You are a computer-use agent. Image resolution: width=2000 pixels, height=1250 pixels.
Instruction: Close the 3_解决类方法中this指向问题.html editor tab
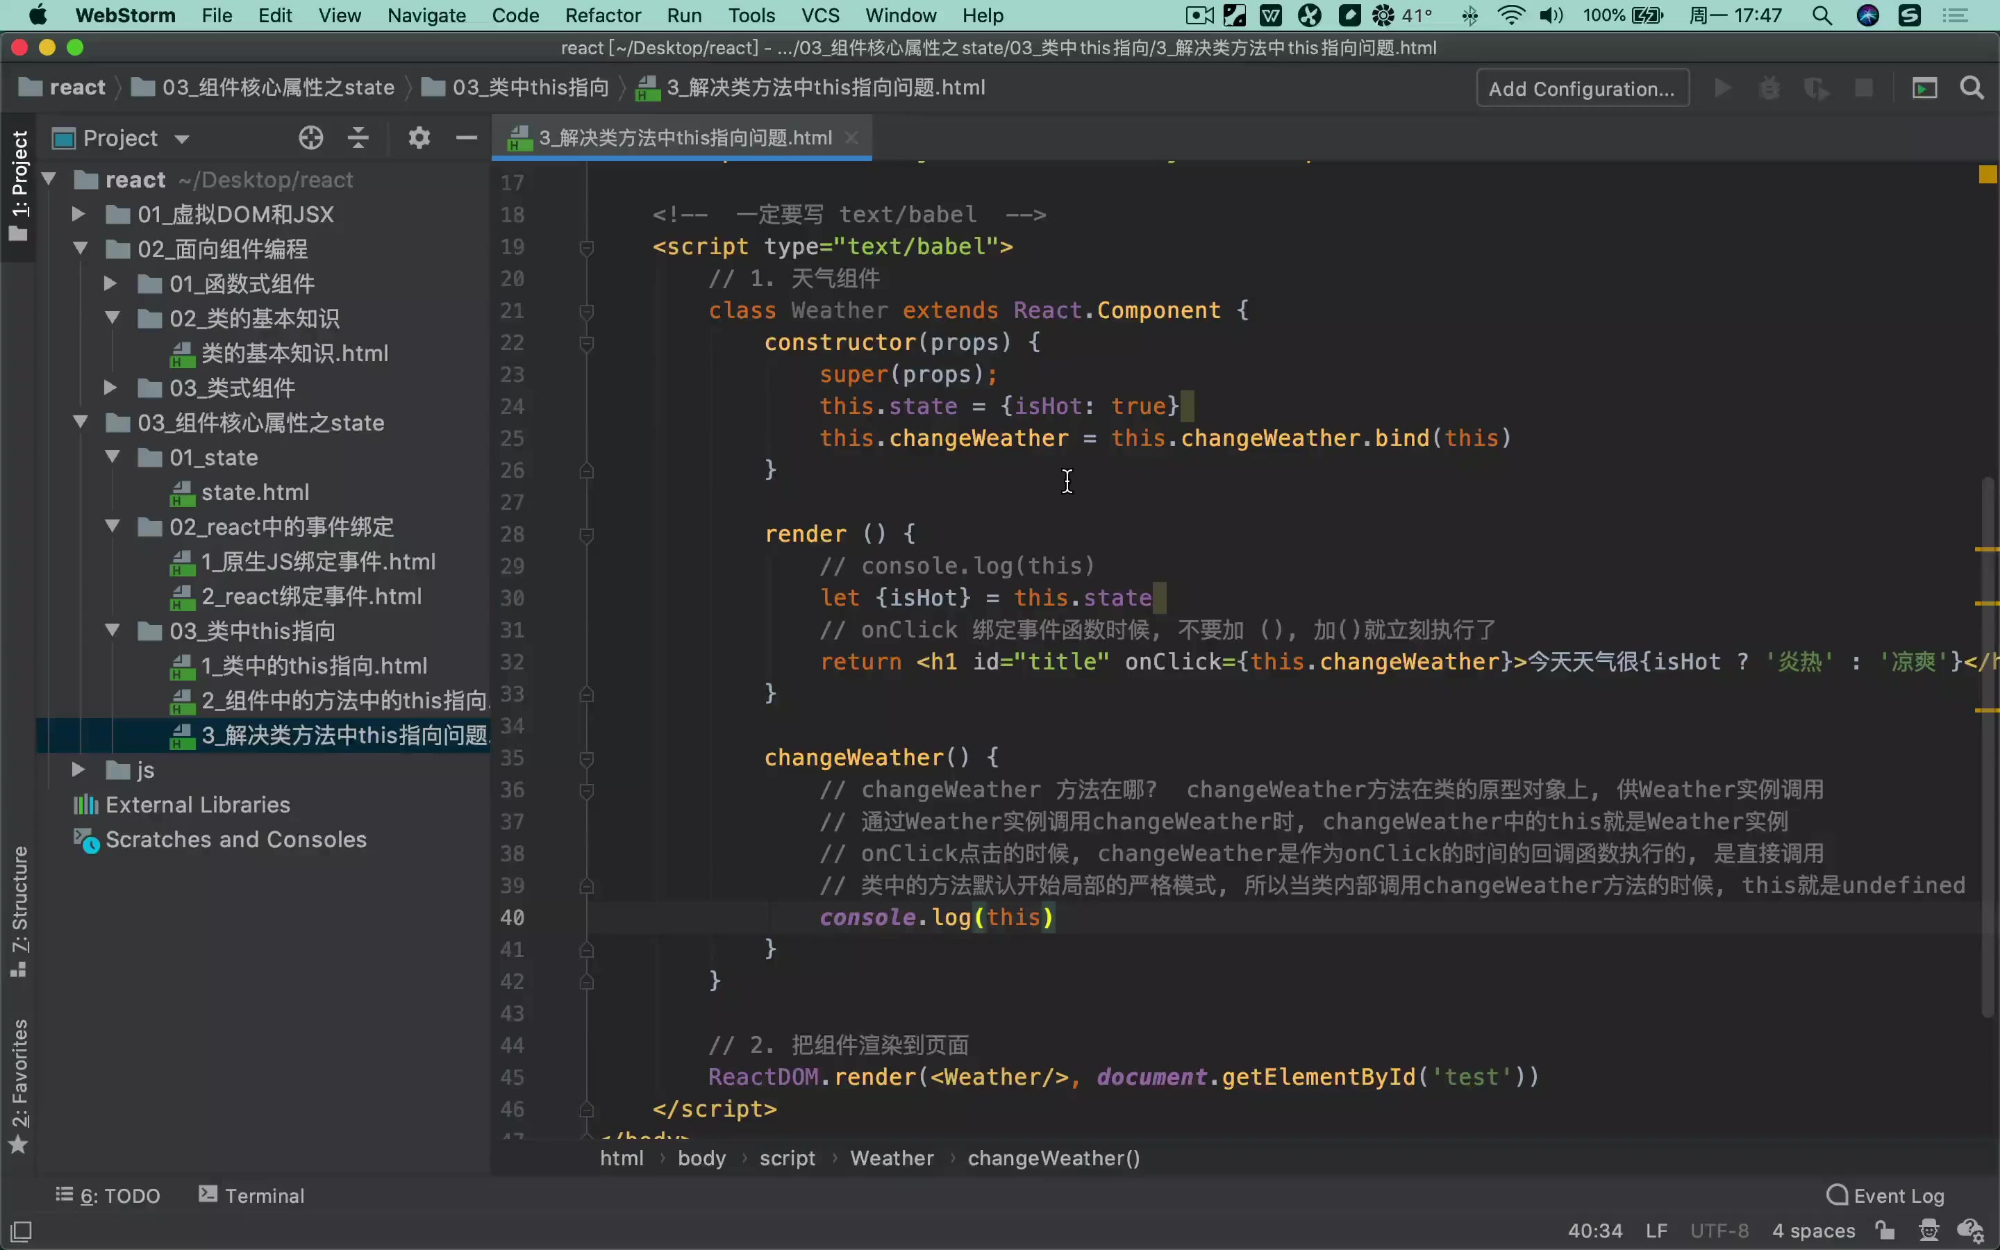pyautogui.click(x=851, y=138)
